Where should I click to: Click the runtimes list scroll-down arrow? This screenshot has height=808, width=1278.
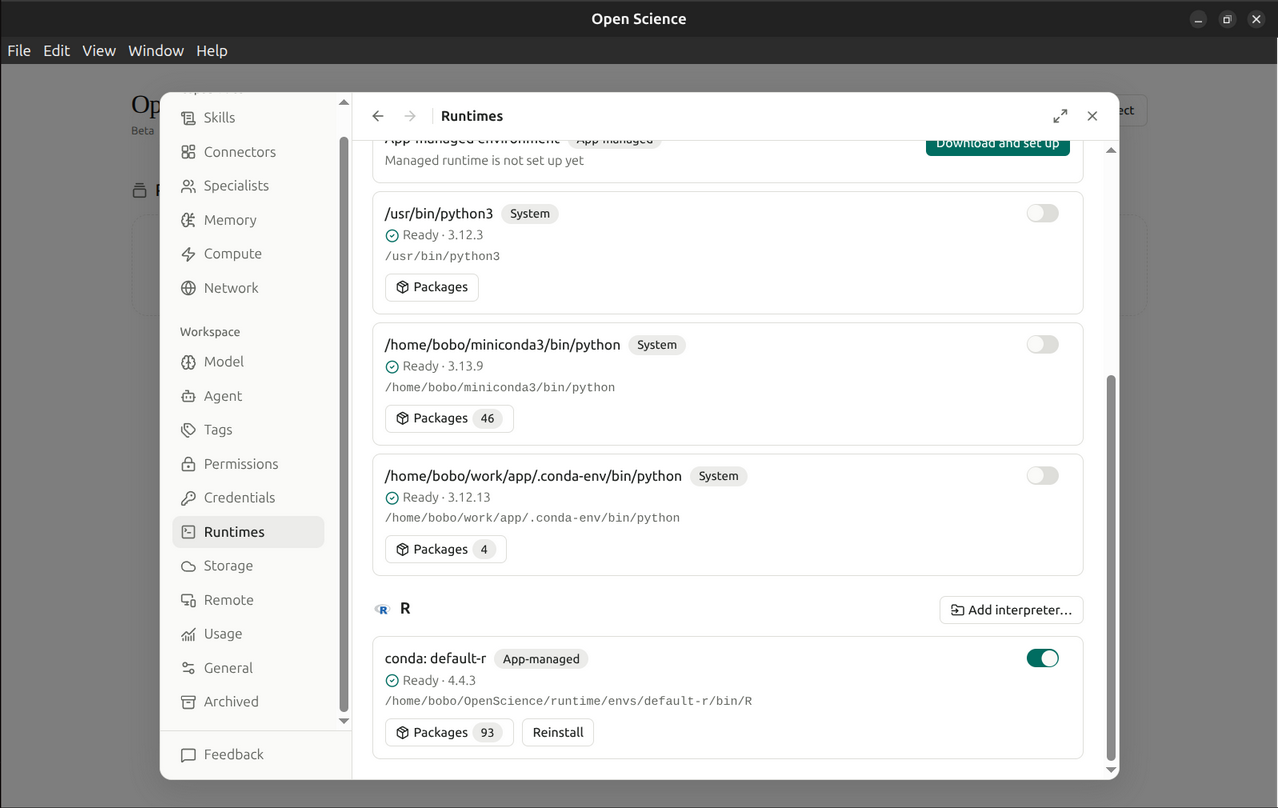point(1111,771)
